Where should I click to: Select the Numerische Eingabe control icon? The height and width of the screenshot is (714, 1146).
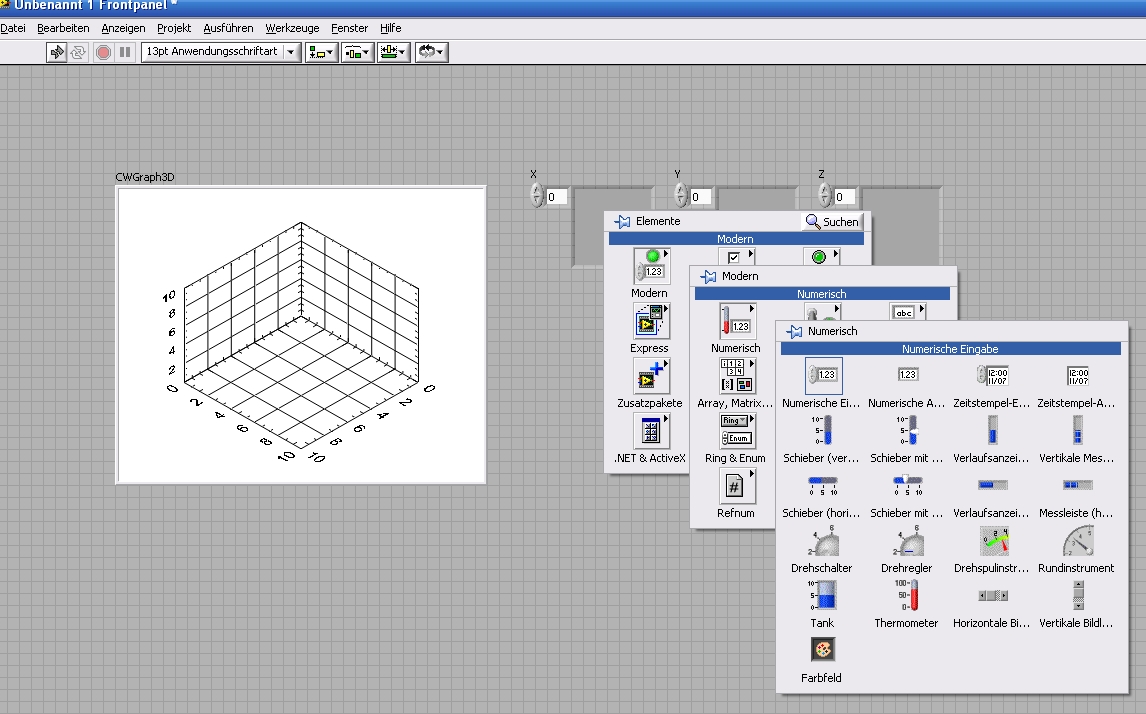tap(823, 376)
